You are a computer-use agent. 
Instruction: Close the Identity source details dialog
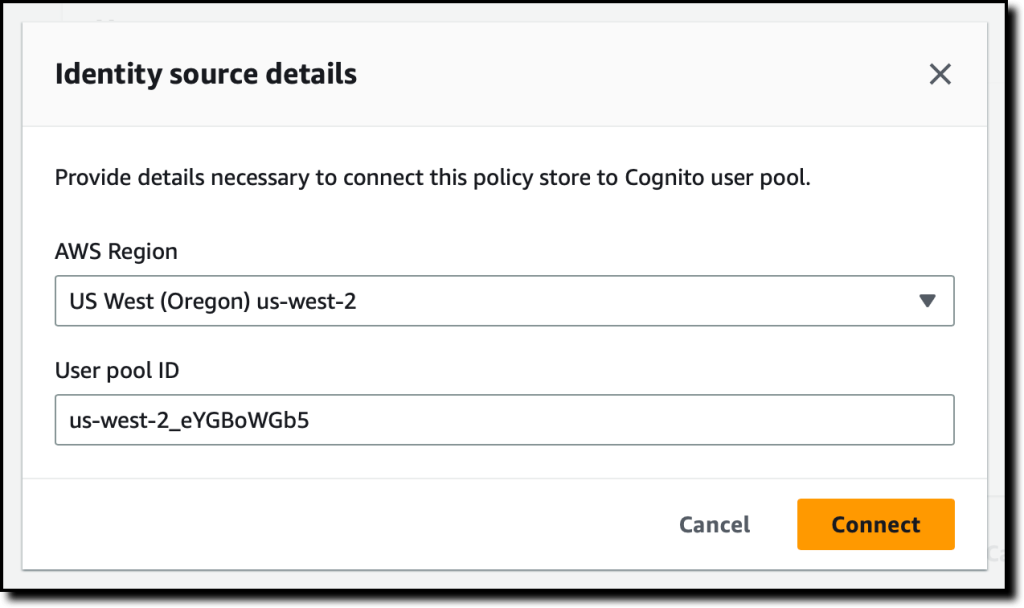940,73
